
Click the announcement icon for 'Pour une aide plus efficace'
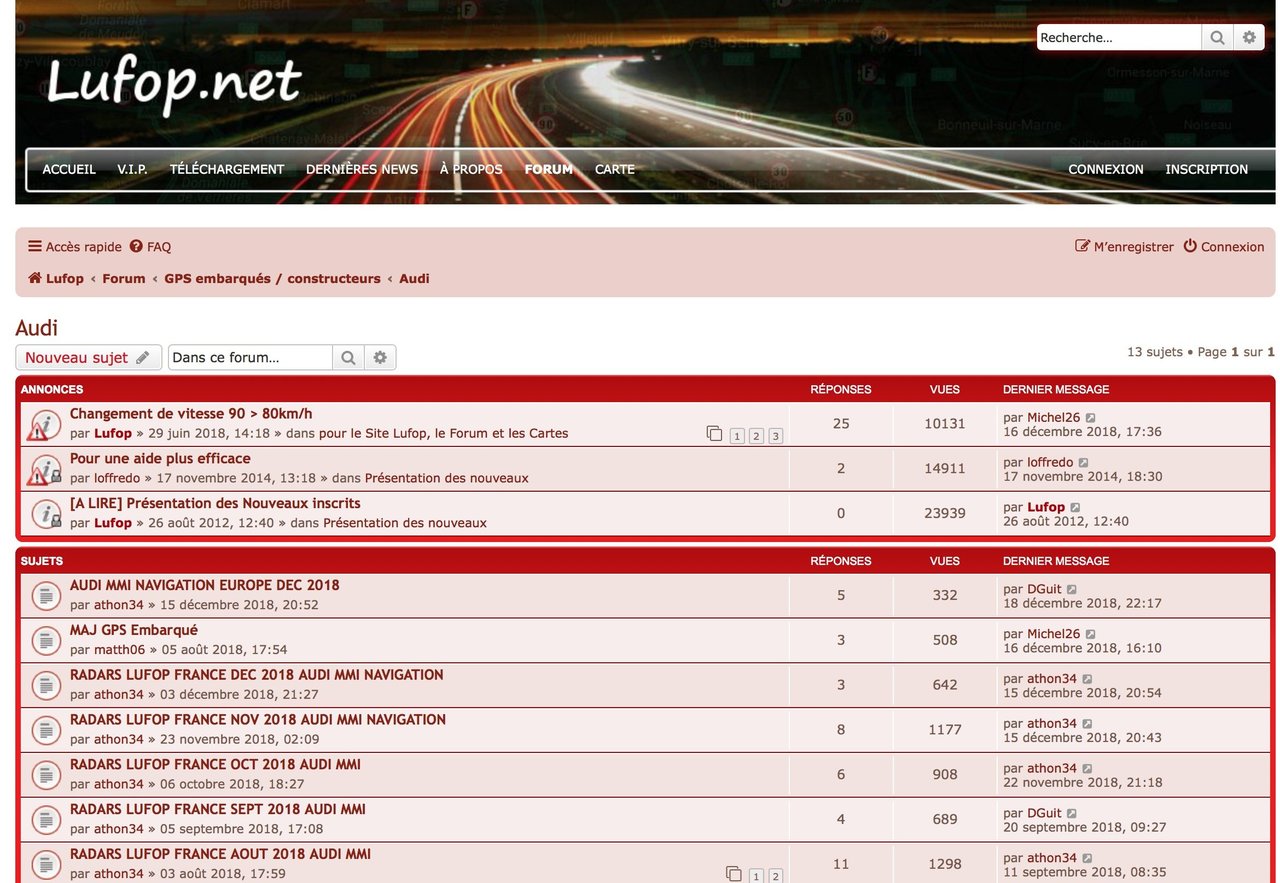45,470
